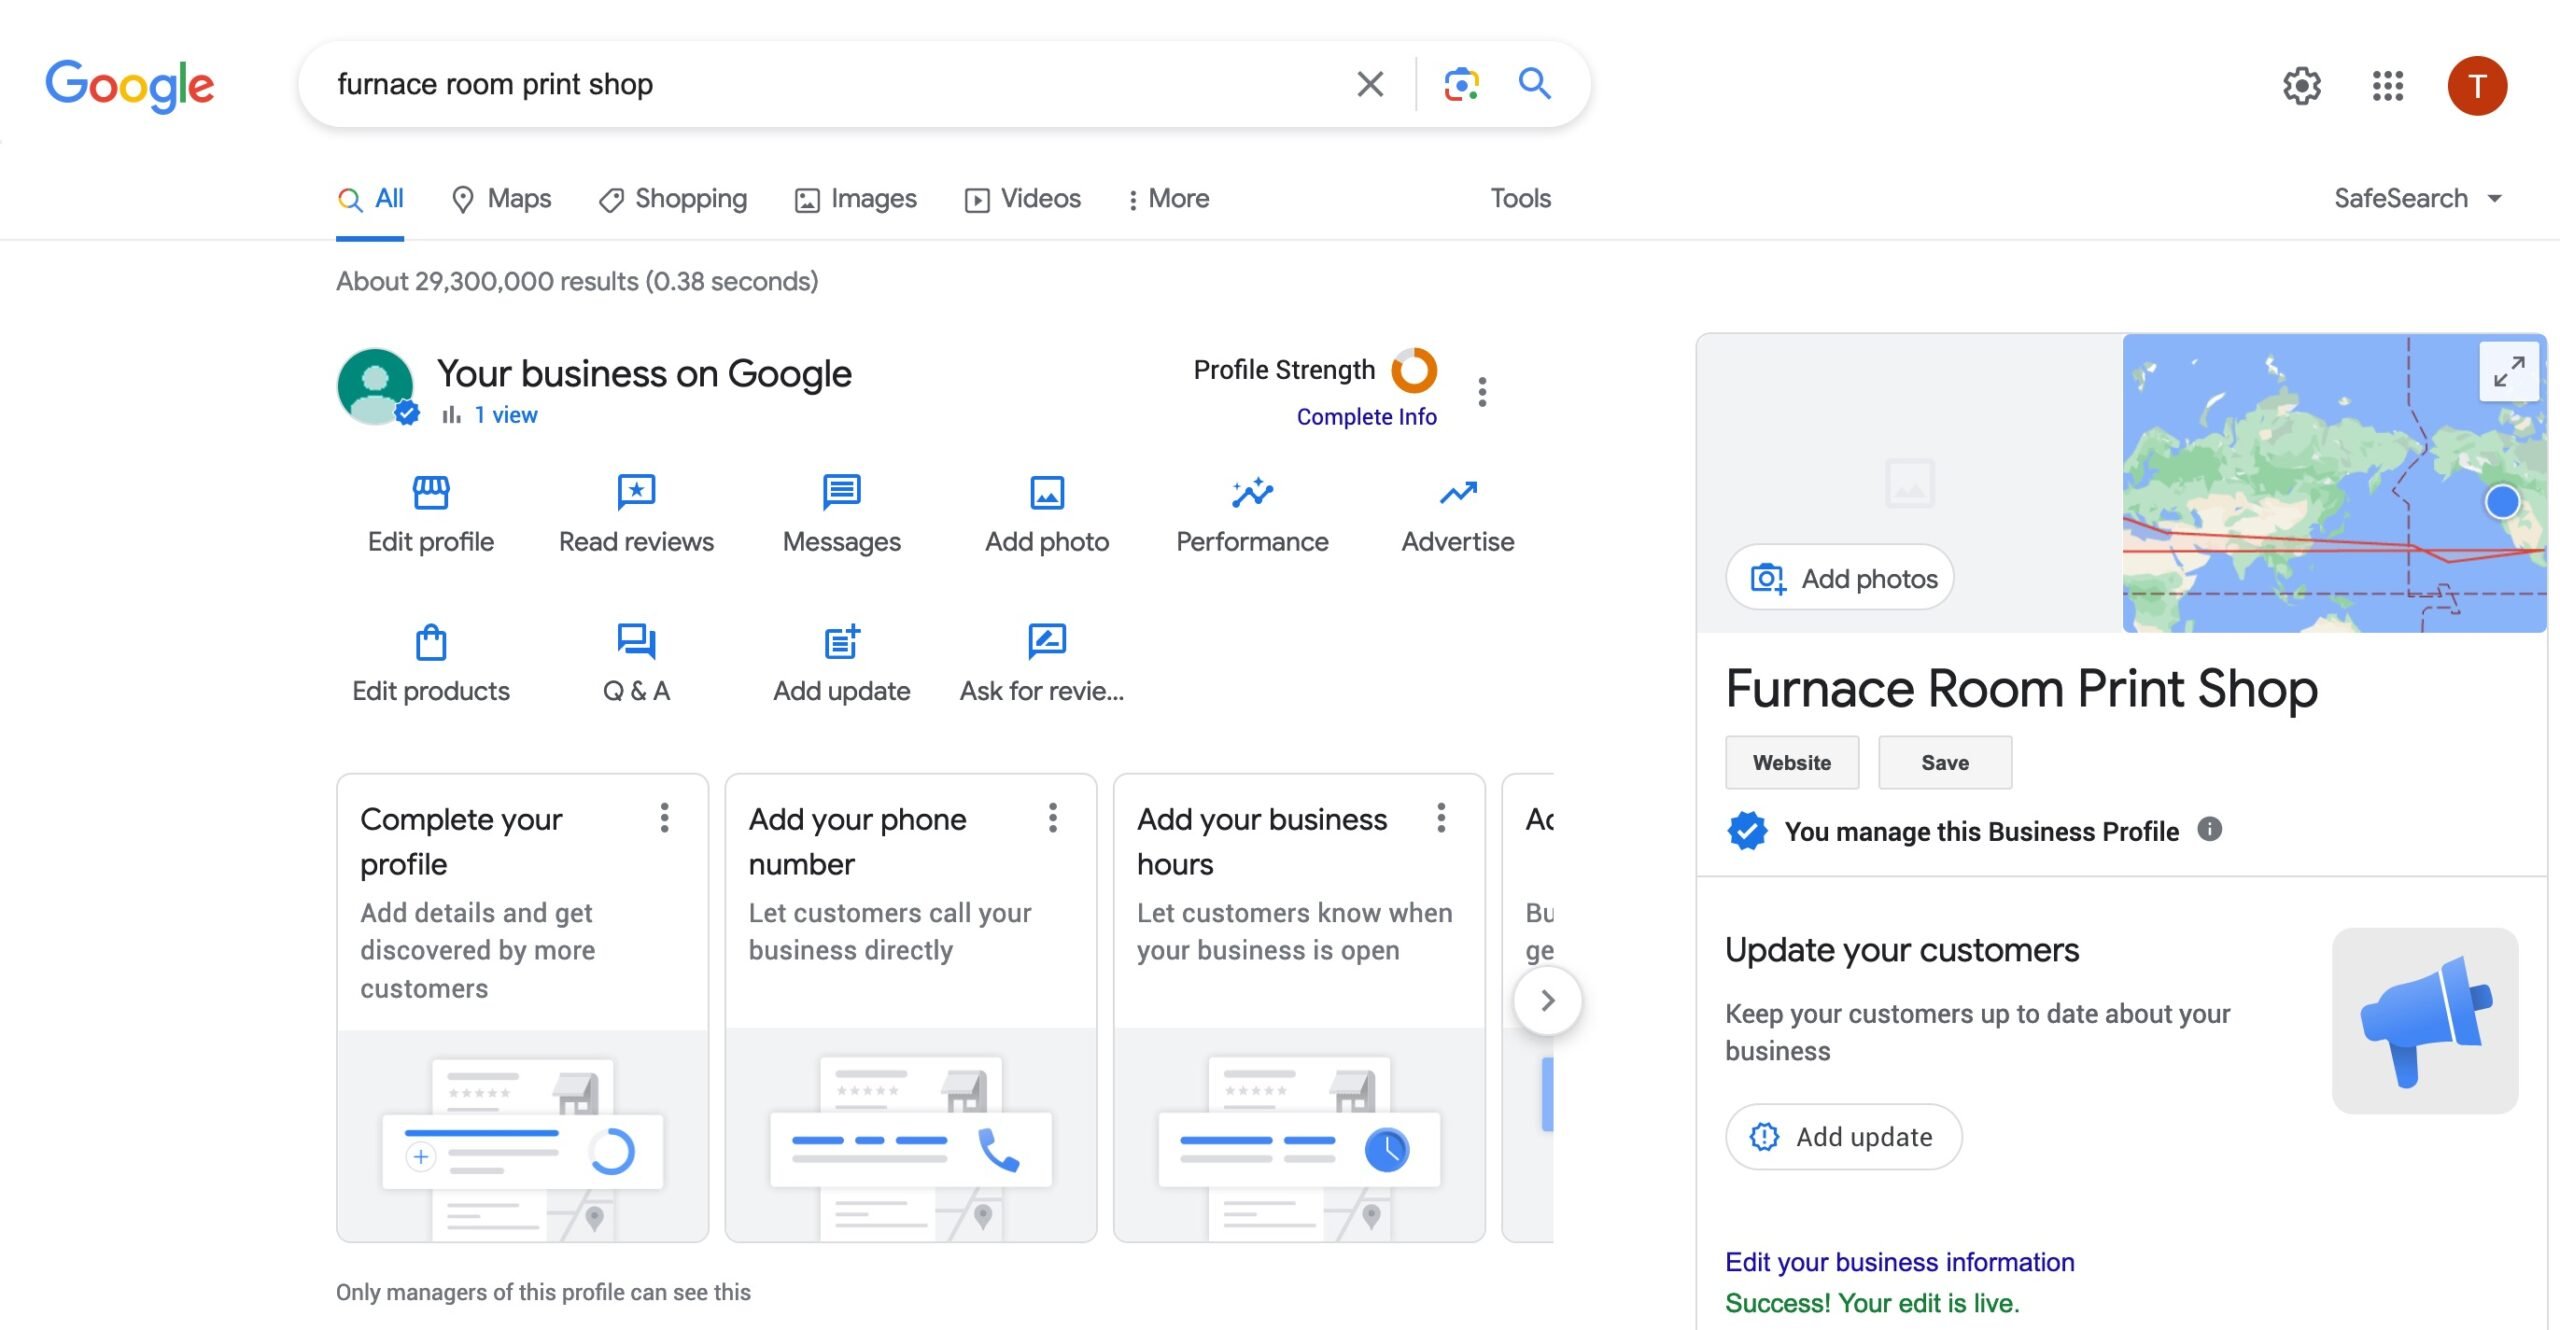2560x1330 pixels.
Task: Click the Read reviews icon
Action: tap(635, 492)
